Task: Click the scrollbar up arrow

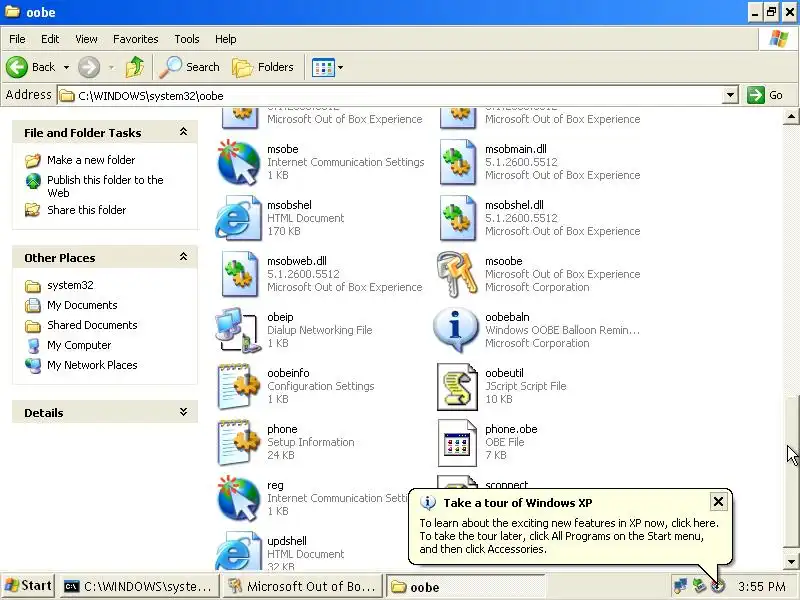Action: click(x=790, y=117)
